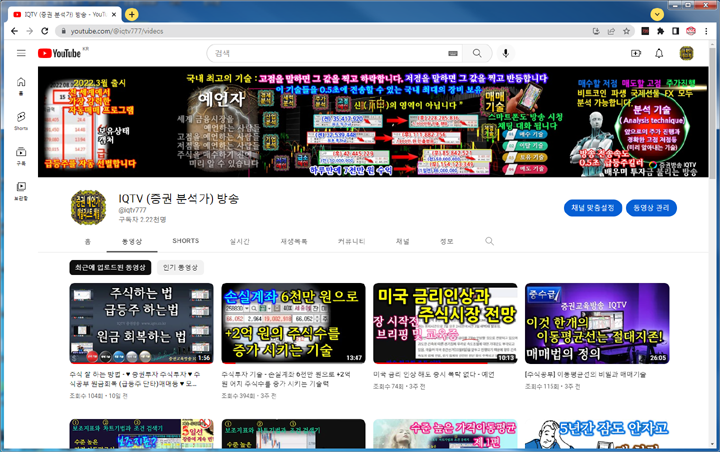
Task: Open the 수준 높은 가격이동평균 thumbnail
Action: point(445,434)
